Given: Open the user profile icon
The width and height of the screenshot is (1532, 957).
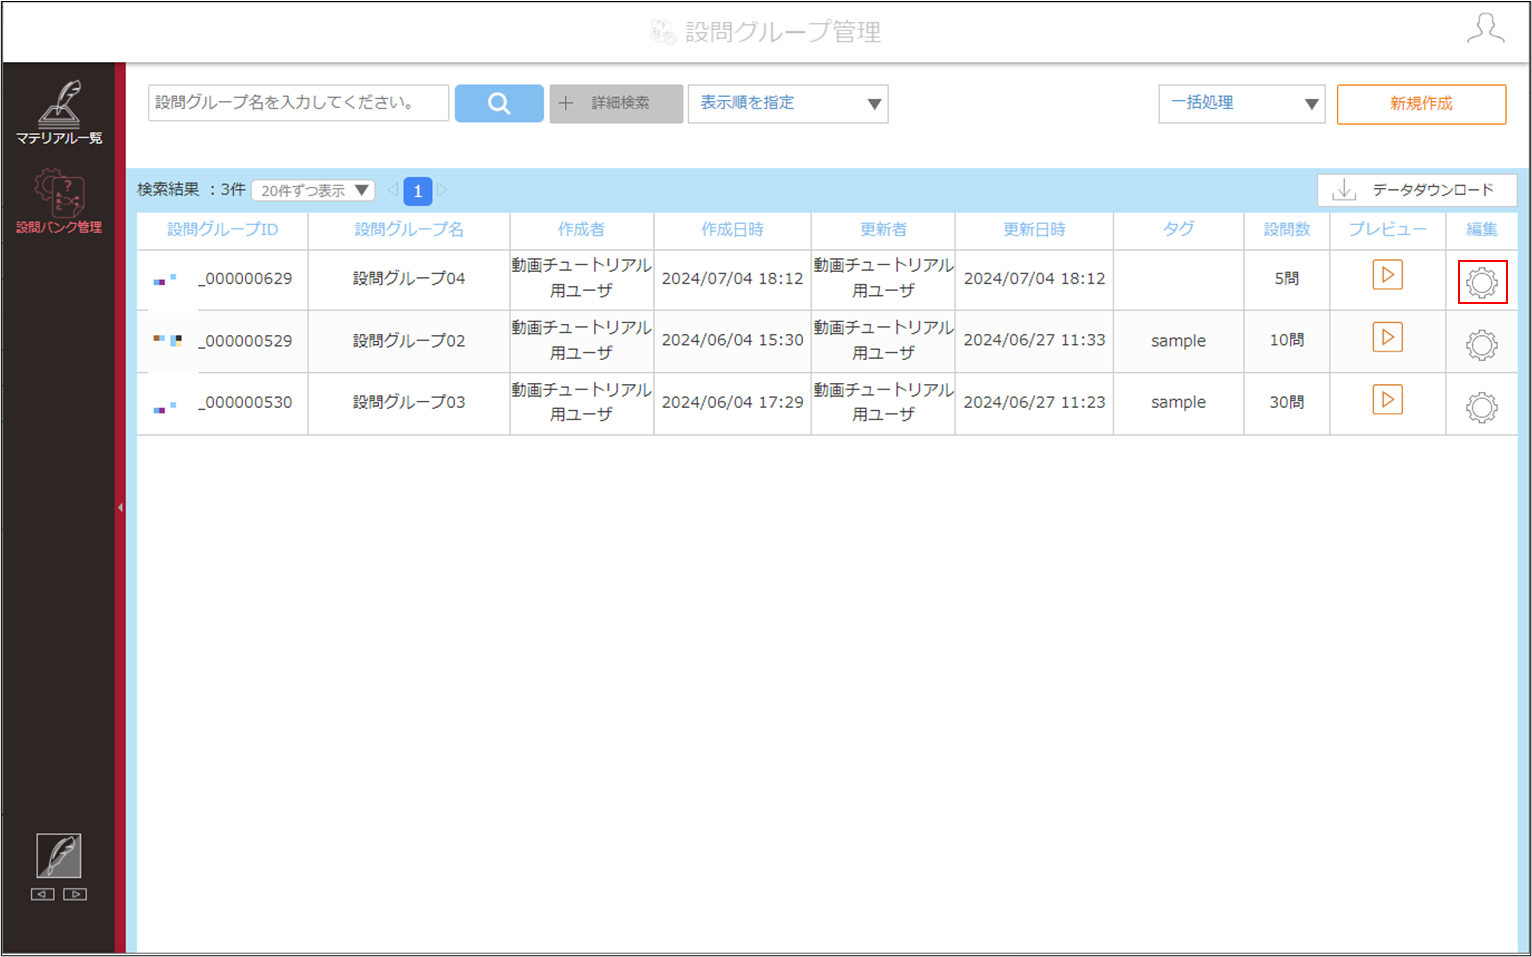Looking at the screenshot, I should point(1485,28).
